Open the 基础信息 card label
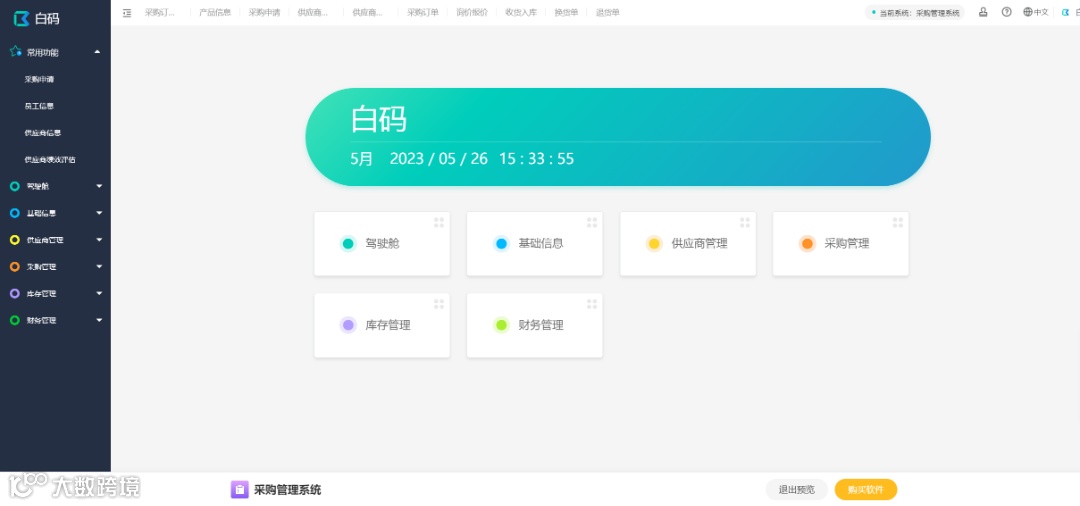This screenshot has width=1080, height=506. point(541,244)
